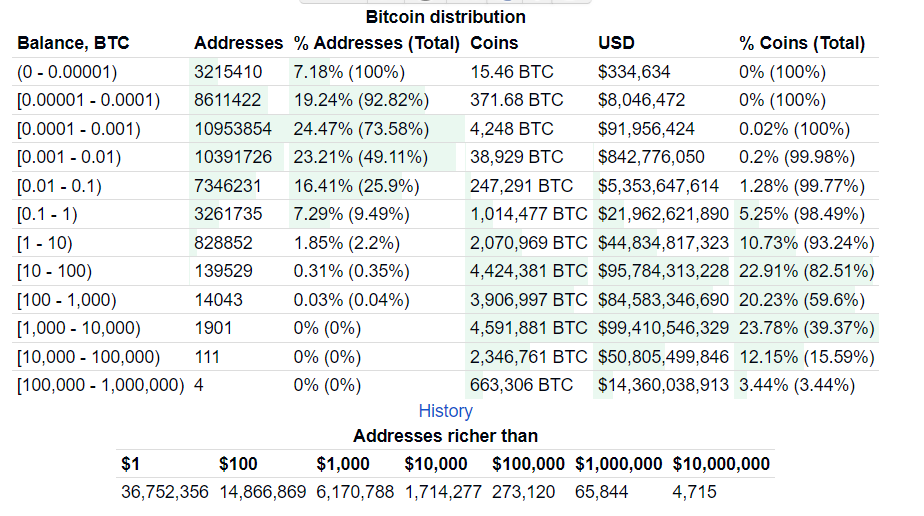
Task: Click the "% Coins (Total)" column header
Action: pyautogui.click(x=802, y=43)
